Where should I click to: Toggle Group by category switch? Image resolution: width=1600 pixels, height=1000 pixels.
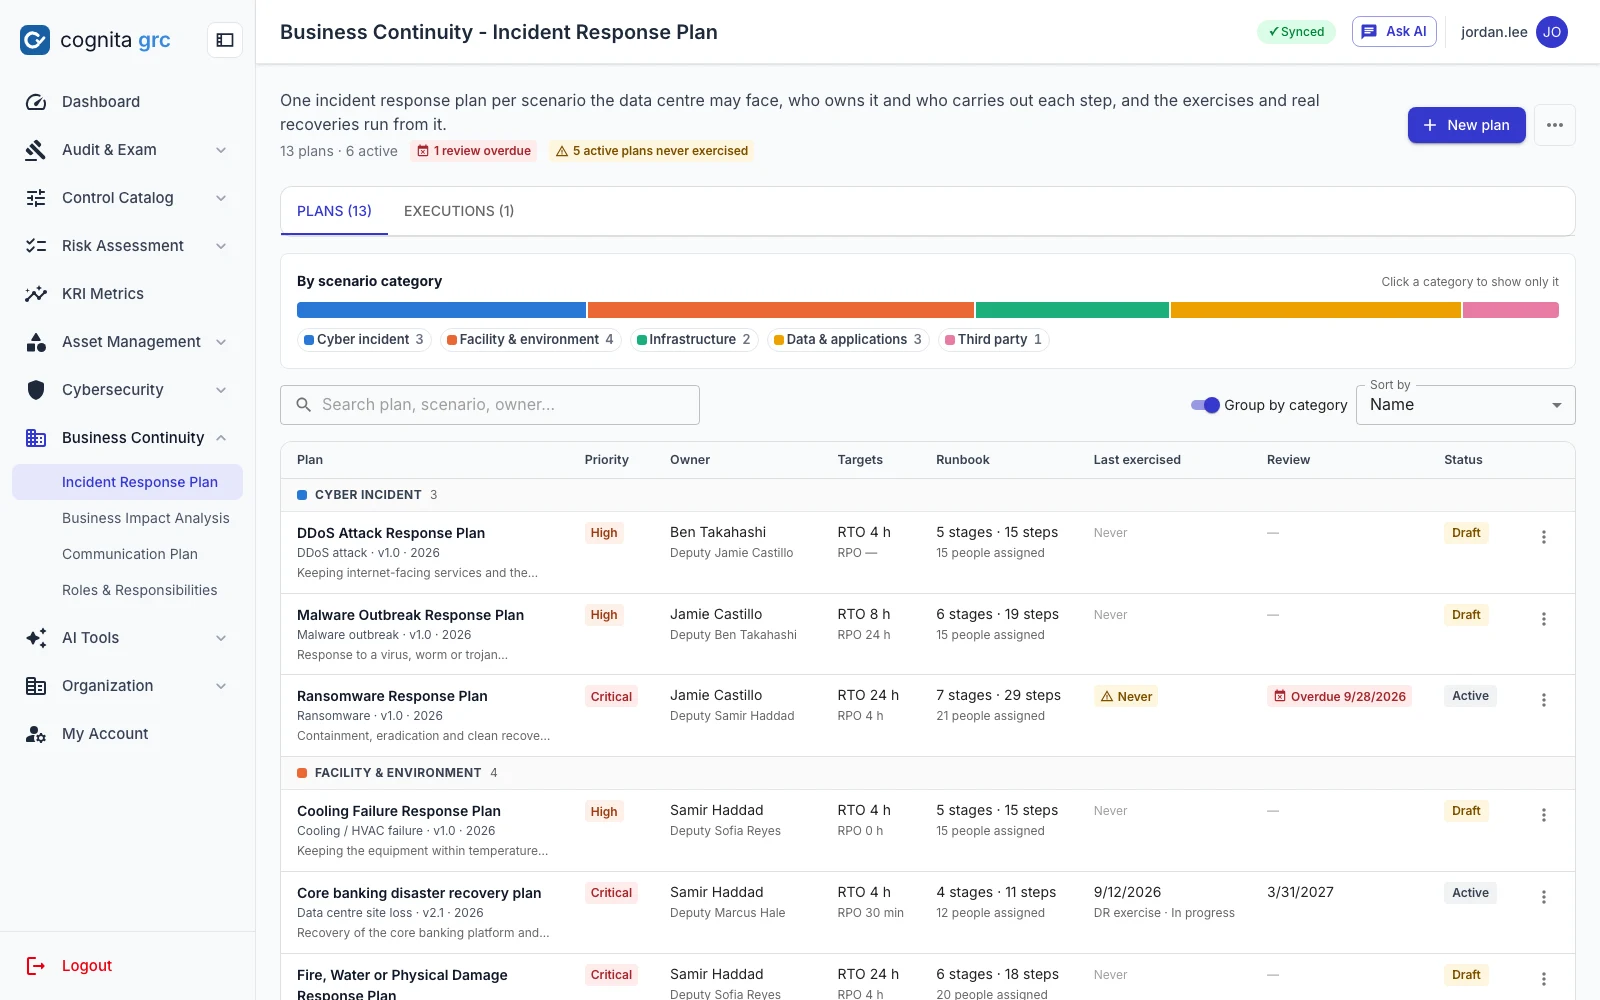(1205, 405)
